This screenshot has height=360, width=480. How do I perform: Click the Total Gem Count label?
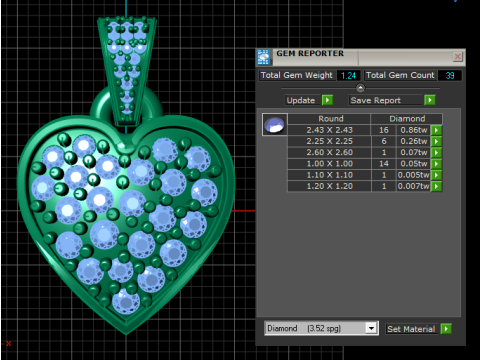400,75
